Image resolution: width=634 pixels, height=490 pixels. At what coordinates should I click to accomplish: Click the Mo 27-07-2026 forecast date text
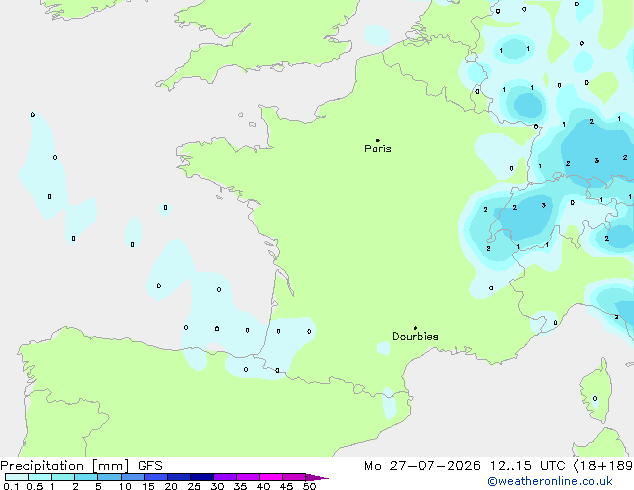click(x=422, y=466)
